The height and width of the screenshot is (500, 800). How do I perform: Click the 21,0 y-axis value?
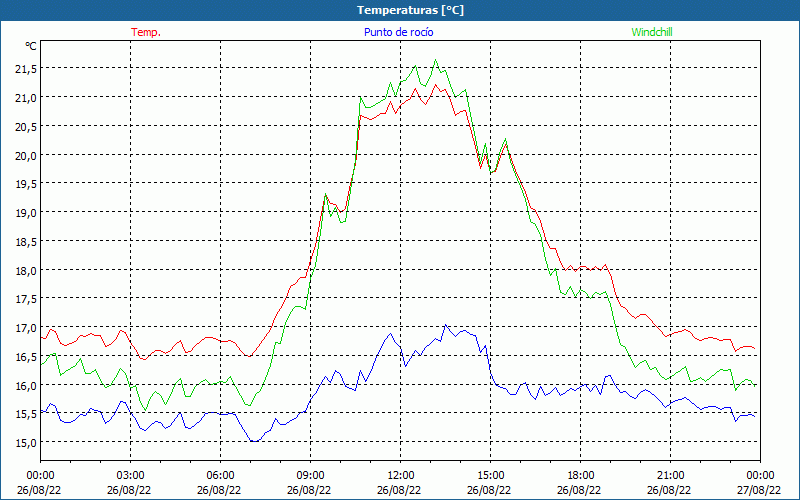coord(26,97)
